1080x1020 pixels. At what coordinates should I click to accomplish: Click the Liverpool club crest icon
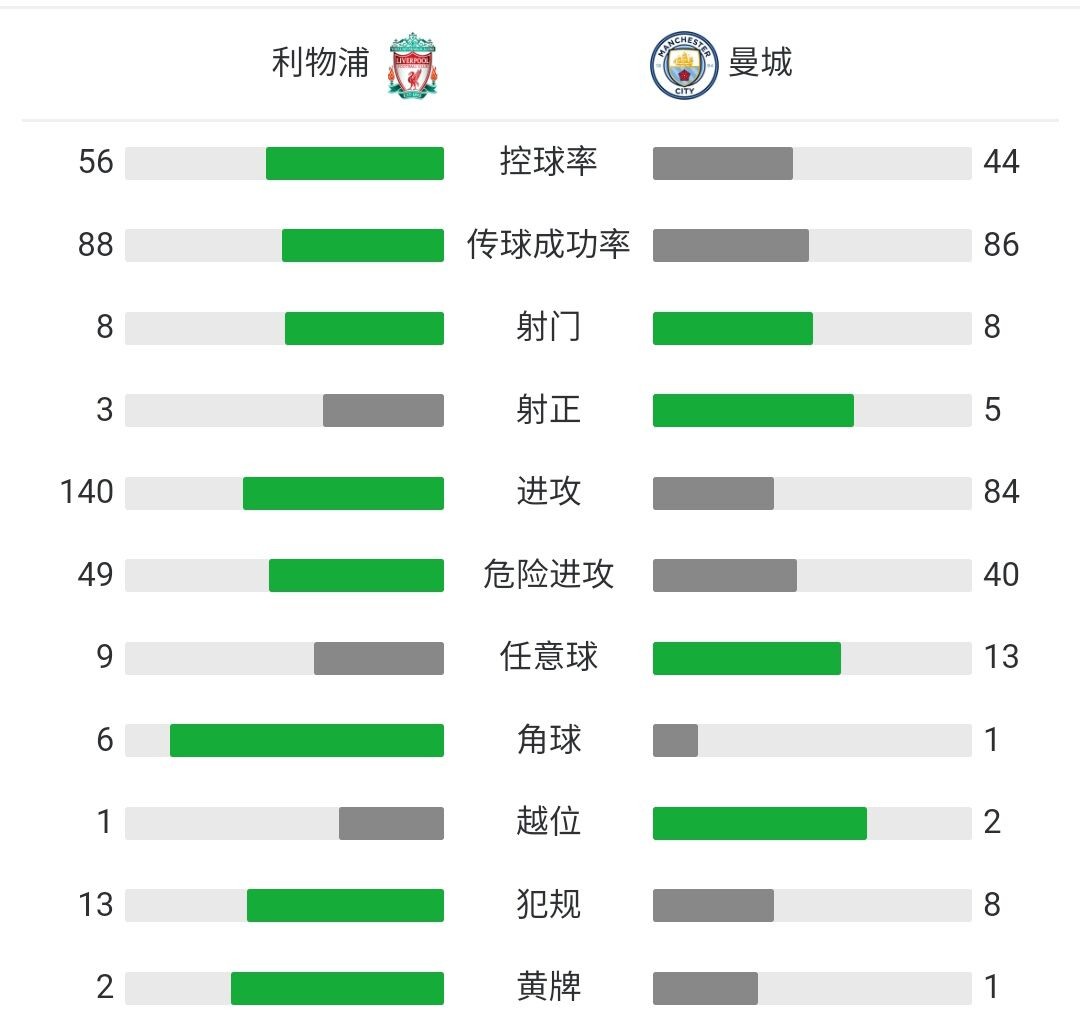[413, 65]
